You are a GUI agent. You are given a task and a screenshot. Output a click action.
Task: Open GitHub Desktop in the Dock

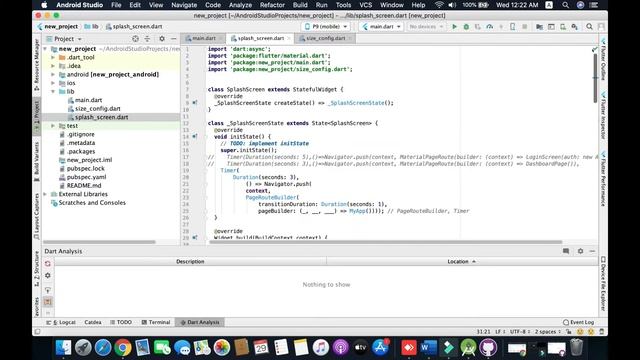pos(488,348)
